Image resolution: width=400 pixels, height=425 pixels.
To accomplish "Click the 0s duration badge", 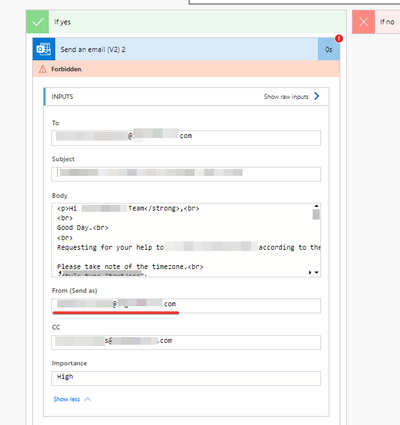I will tap(329, 49).
